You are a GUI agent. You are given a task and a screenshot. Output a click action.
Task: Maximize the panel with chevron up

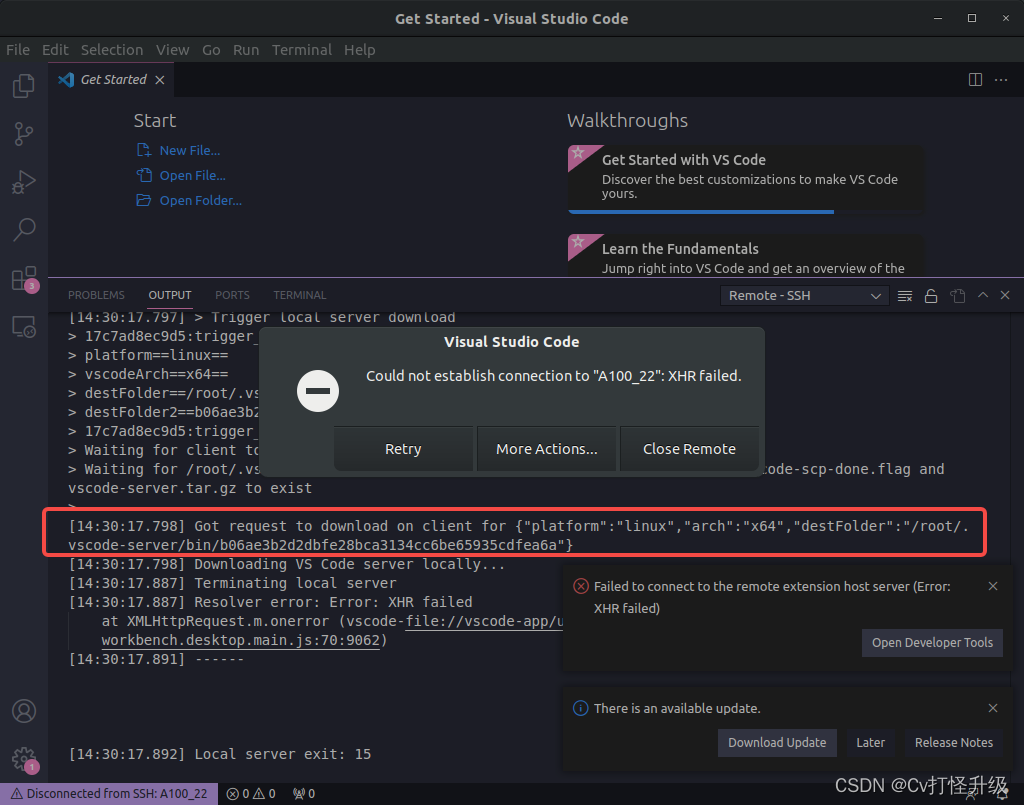(x=982, y=296)
